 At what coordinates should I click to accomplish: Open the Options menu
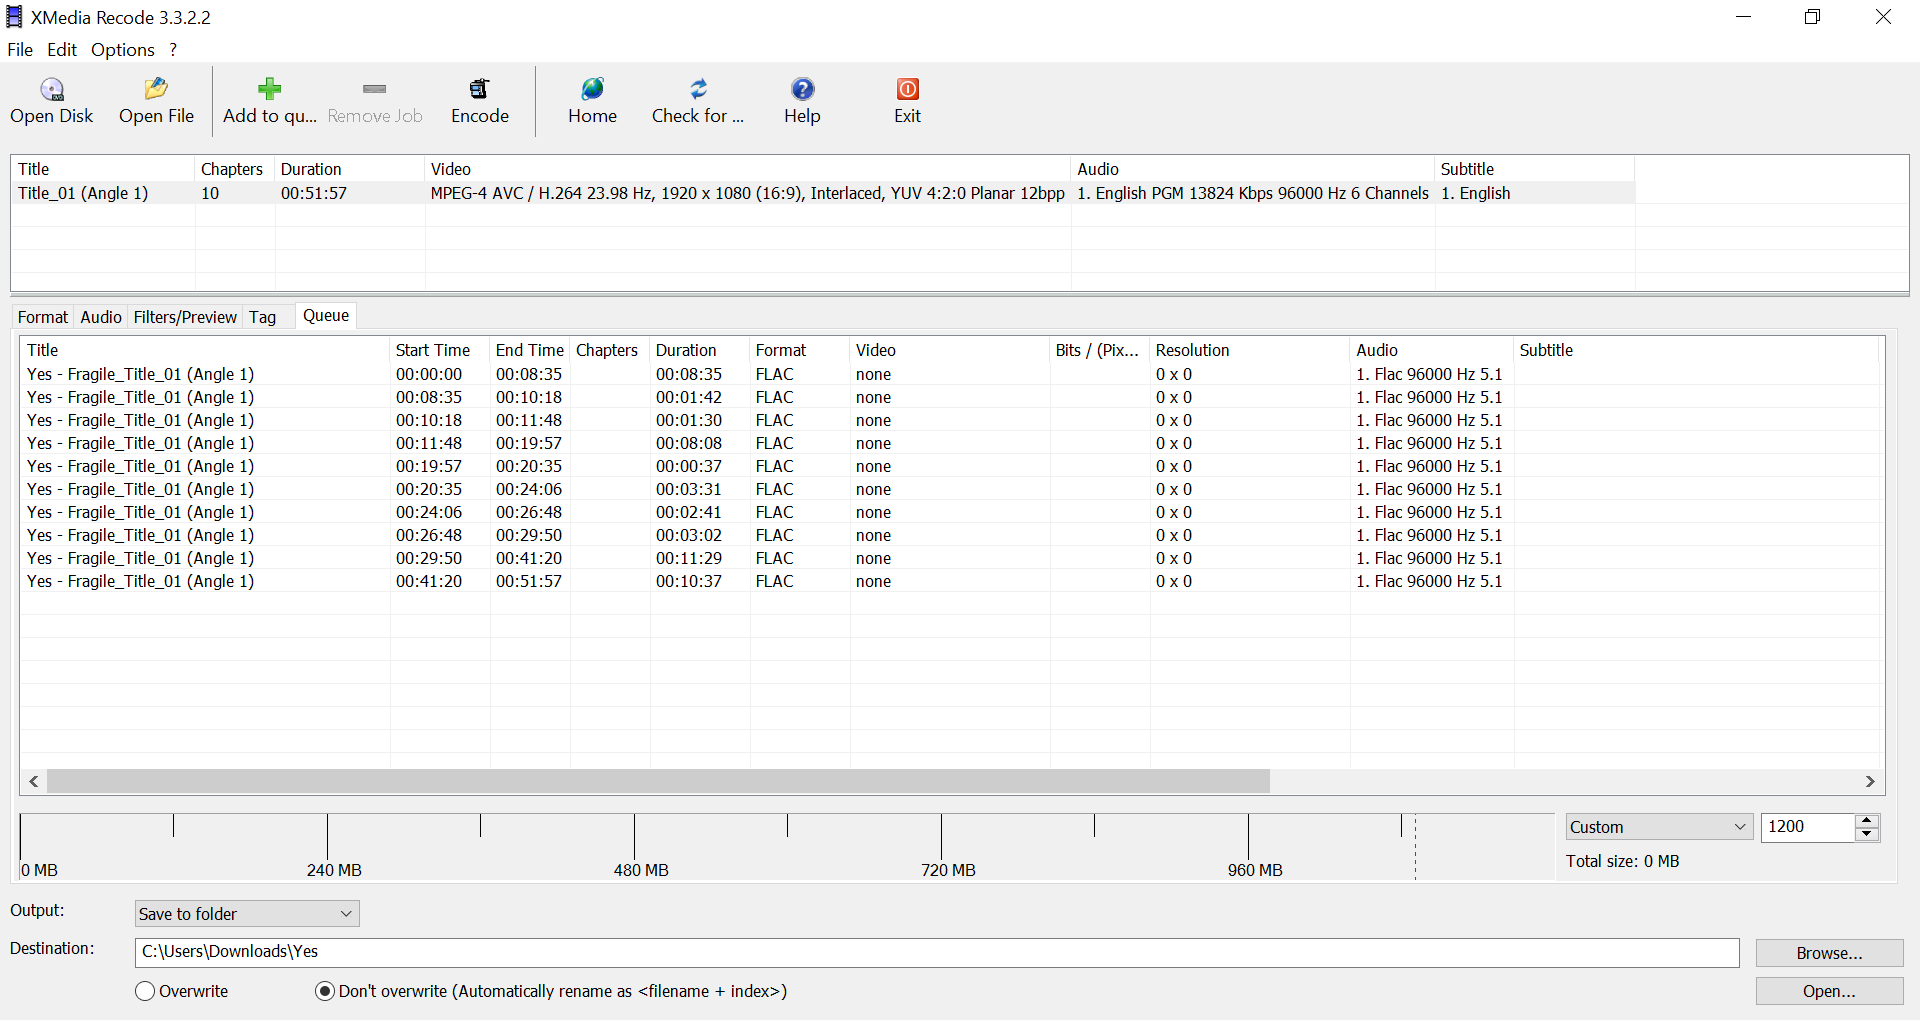[x=122, y=50]
